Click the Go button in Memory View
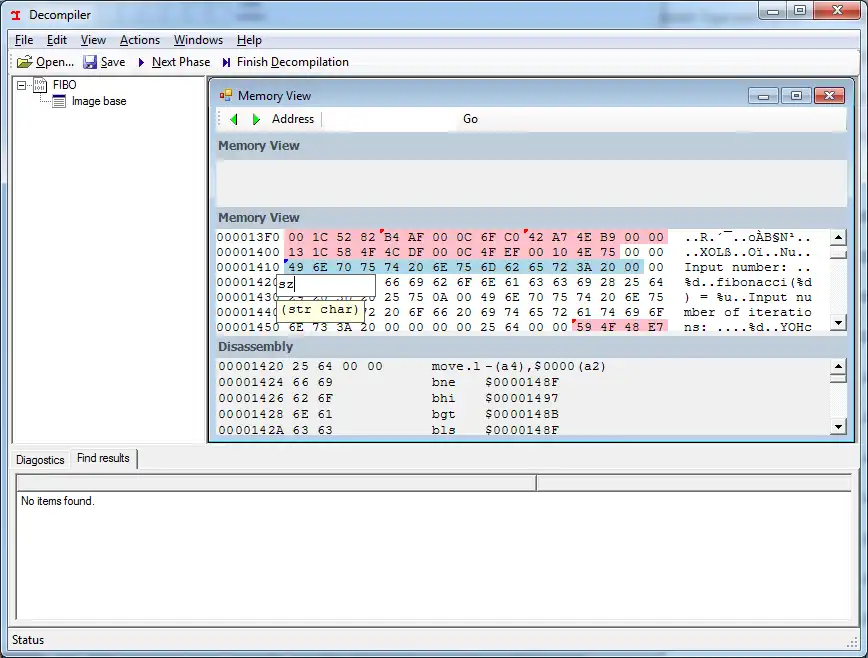Screen dimensions: 868x658 [x=470, y=119]
